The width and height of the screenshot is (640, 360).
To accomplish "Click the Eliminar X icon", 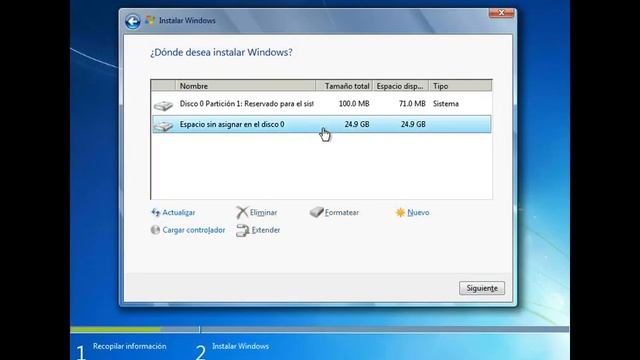I will (x=242, y=212).
